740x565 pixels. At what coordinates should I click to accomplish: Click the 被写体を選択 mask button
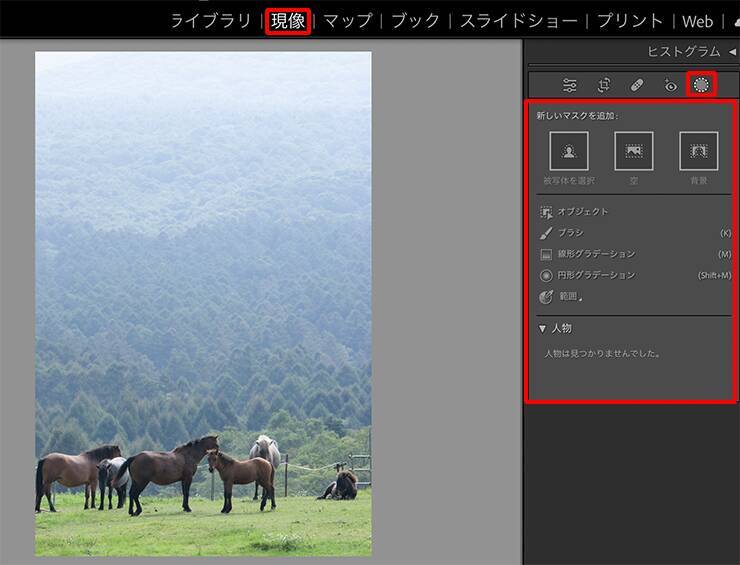coord(569,151)
